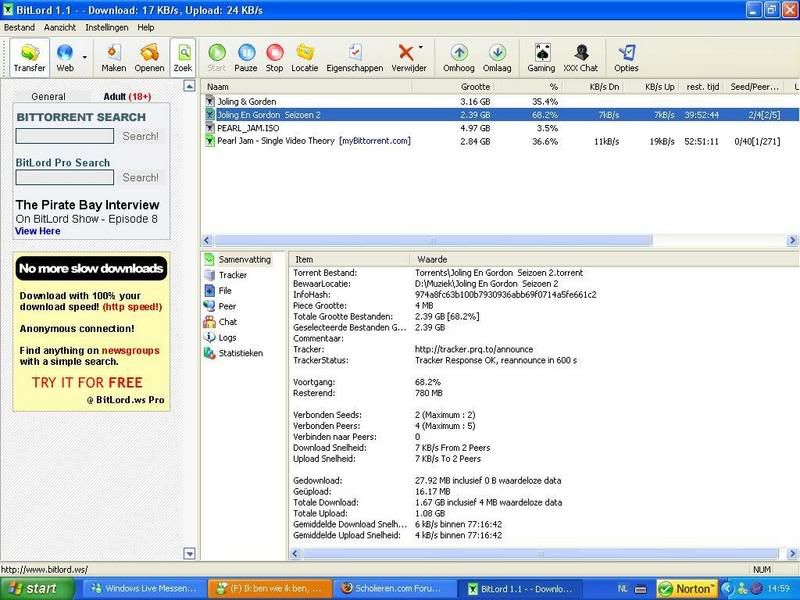Click the NL language indicator
Screen dimensions: 800x600
tap(622, 589)
